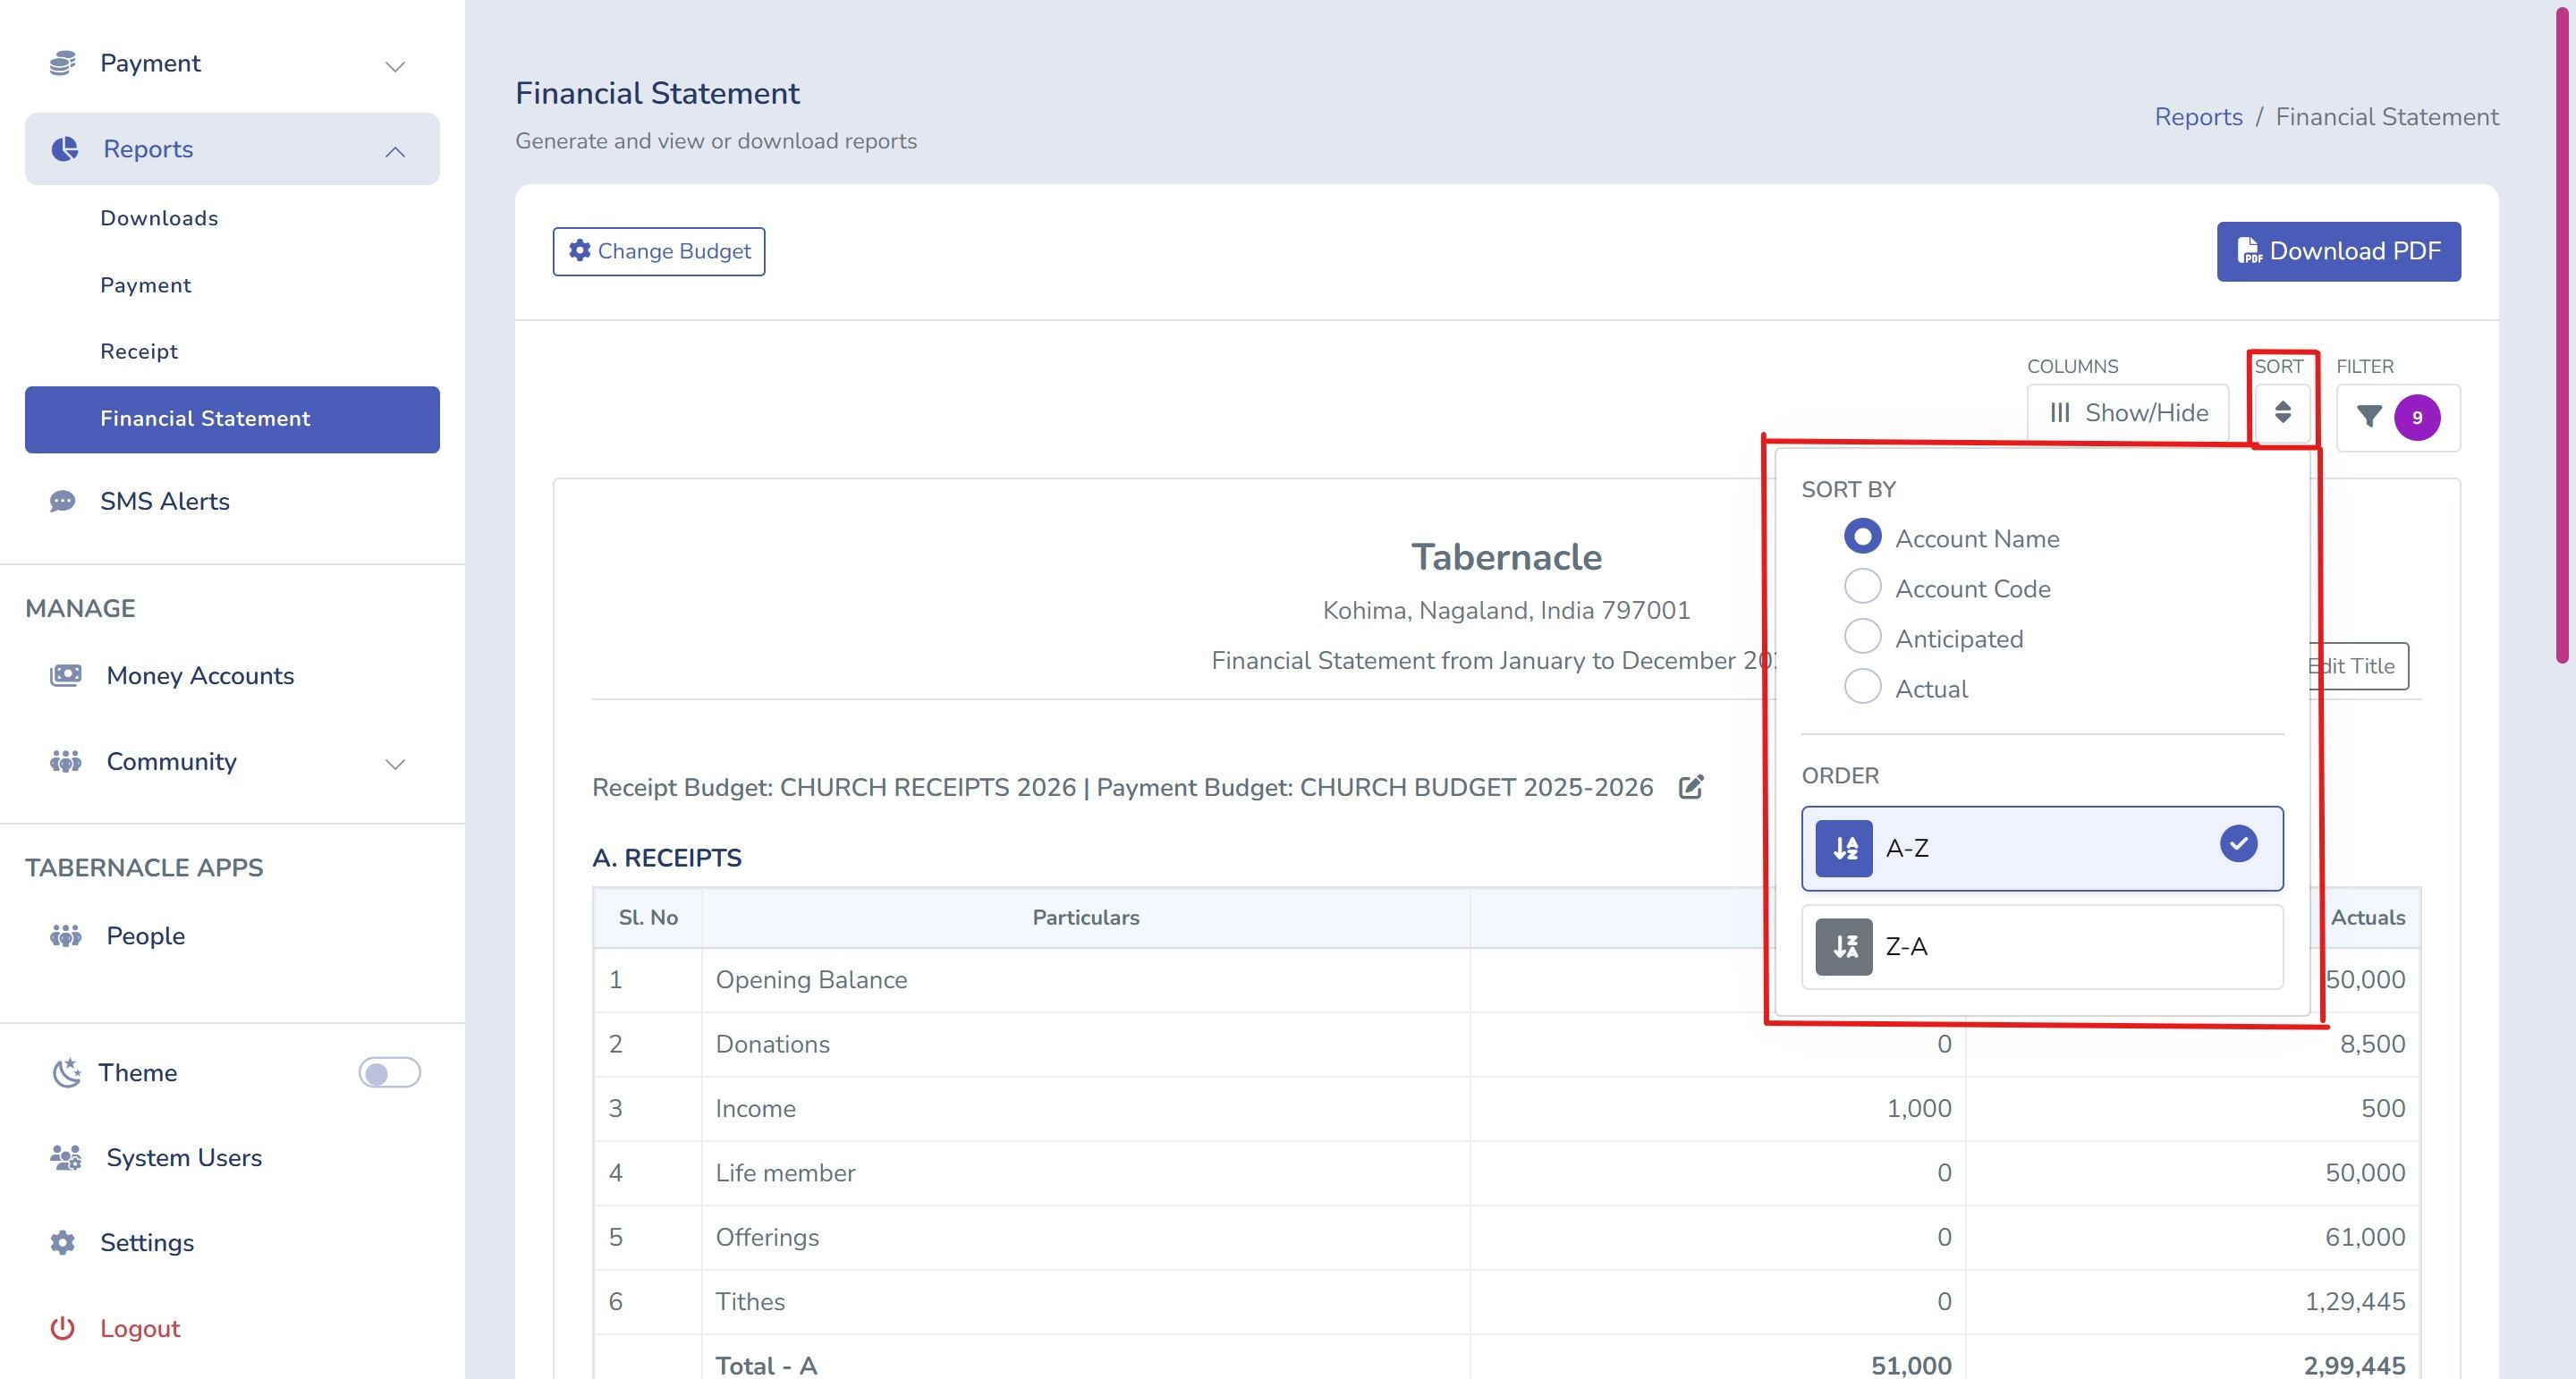Click the Total - A row label
Screen dimensions: 2576x1379
(x=766, y=1366)
